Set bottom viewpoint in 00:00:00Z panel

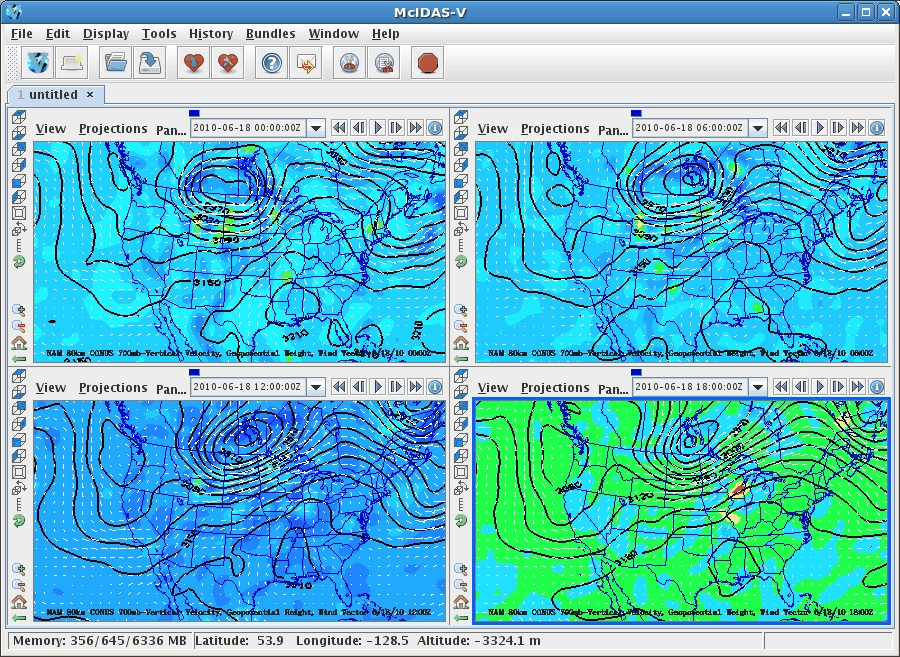click(x=19, y=133)
